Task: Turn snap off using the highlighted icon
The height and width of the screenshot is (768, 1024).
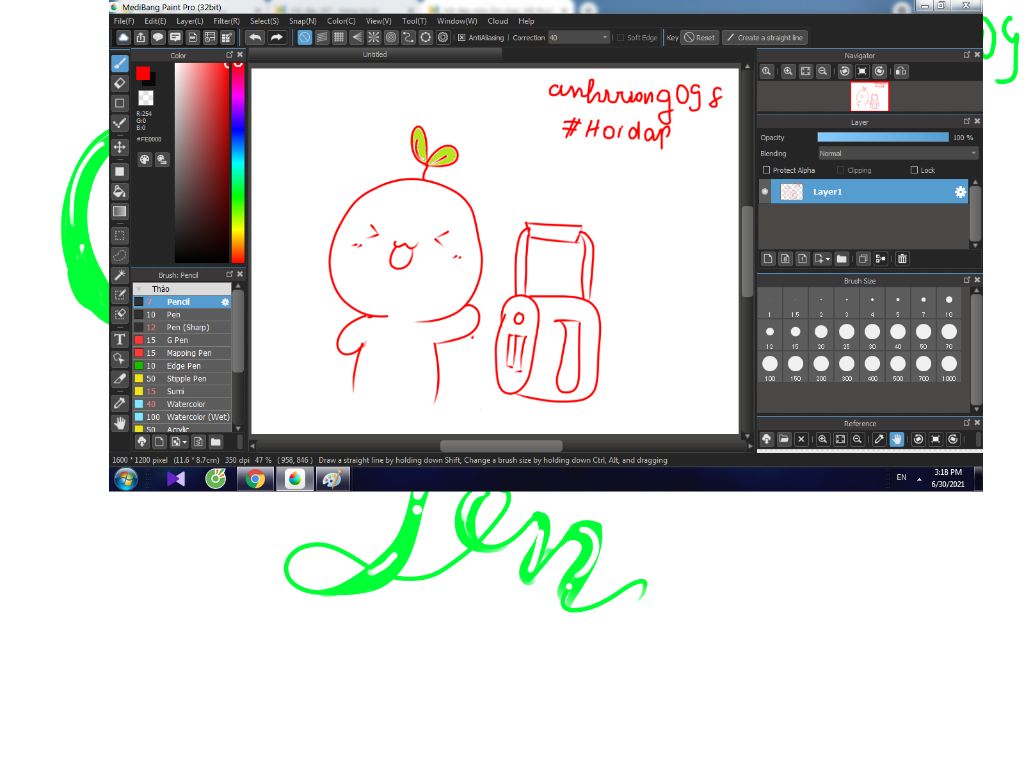Action: point(304,37)
